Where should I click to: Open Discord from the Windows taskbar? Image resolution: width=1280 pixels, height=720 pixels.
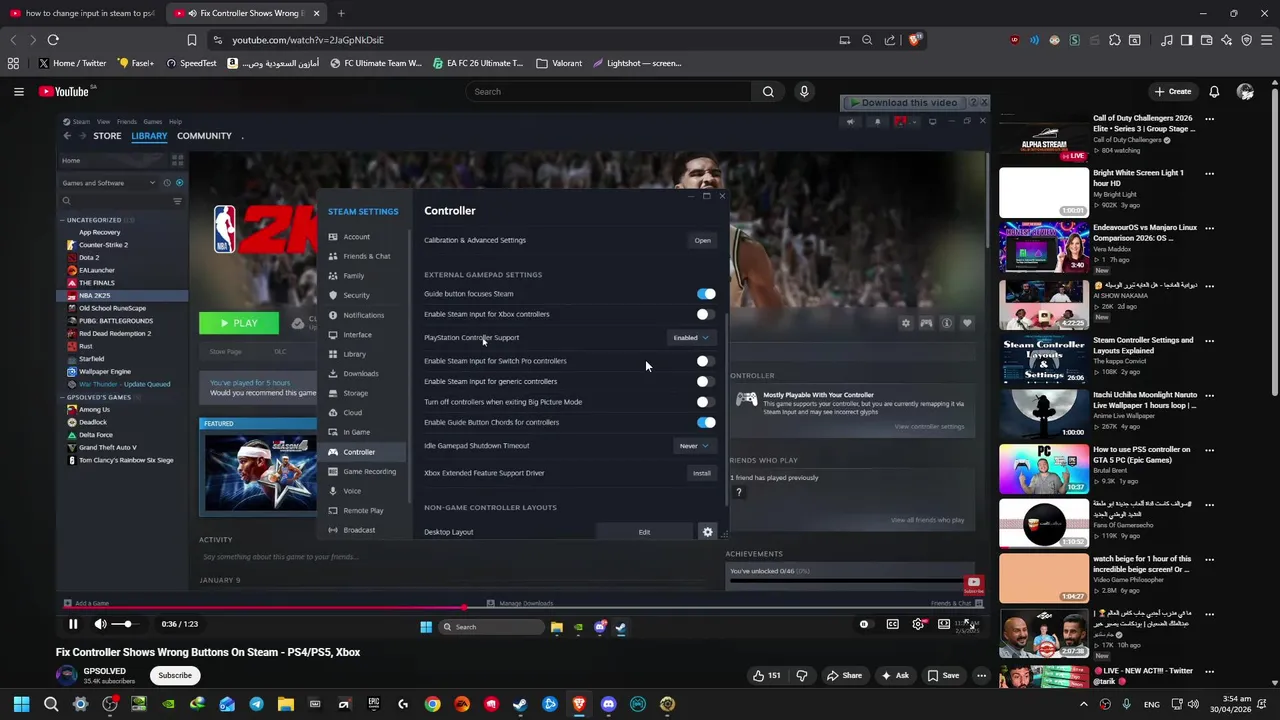[x=608, y=704]
